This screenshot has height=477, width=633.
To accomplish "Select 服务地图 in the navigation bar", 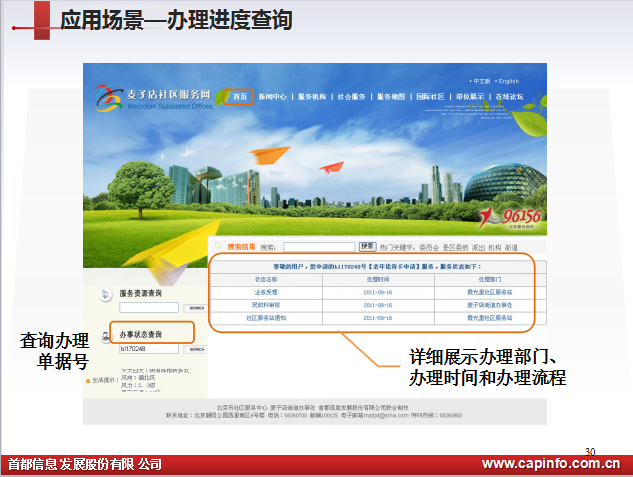I will 391,97.
